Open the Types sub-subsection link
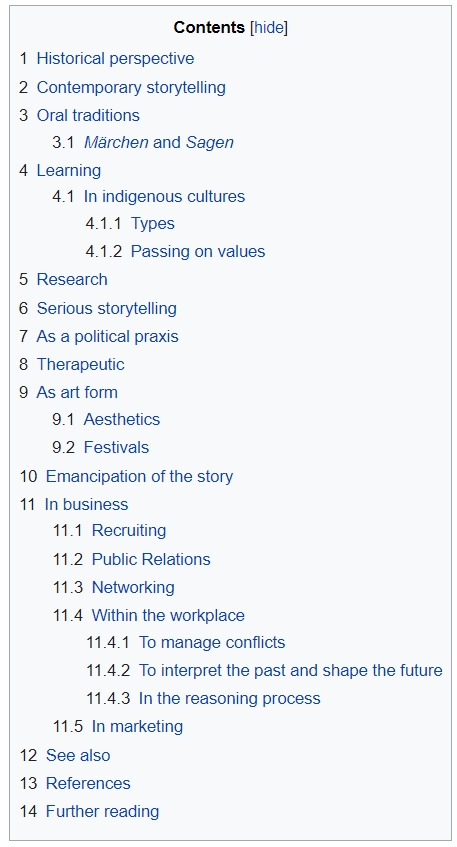 (153, 224)
